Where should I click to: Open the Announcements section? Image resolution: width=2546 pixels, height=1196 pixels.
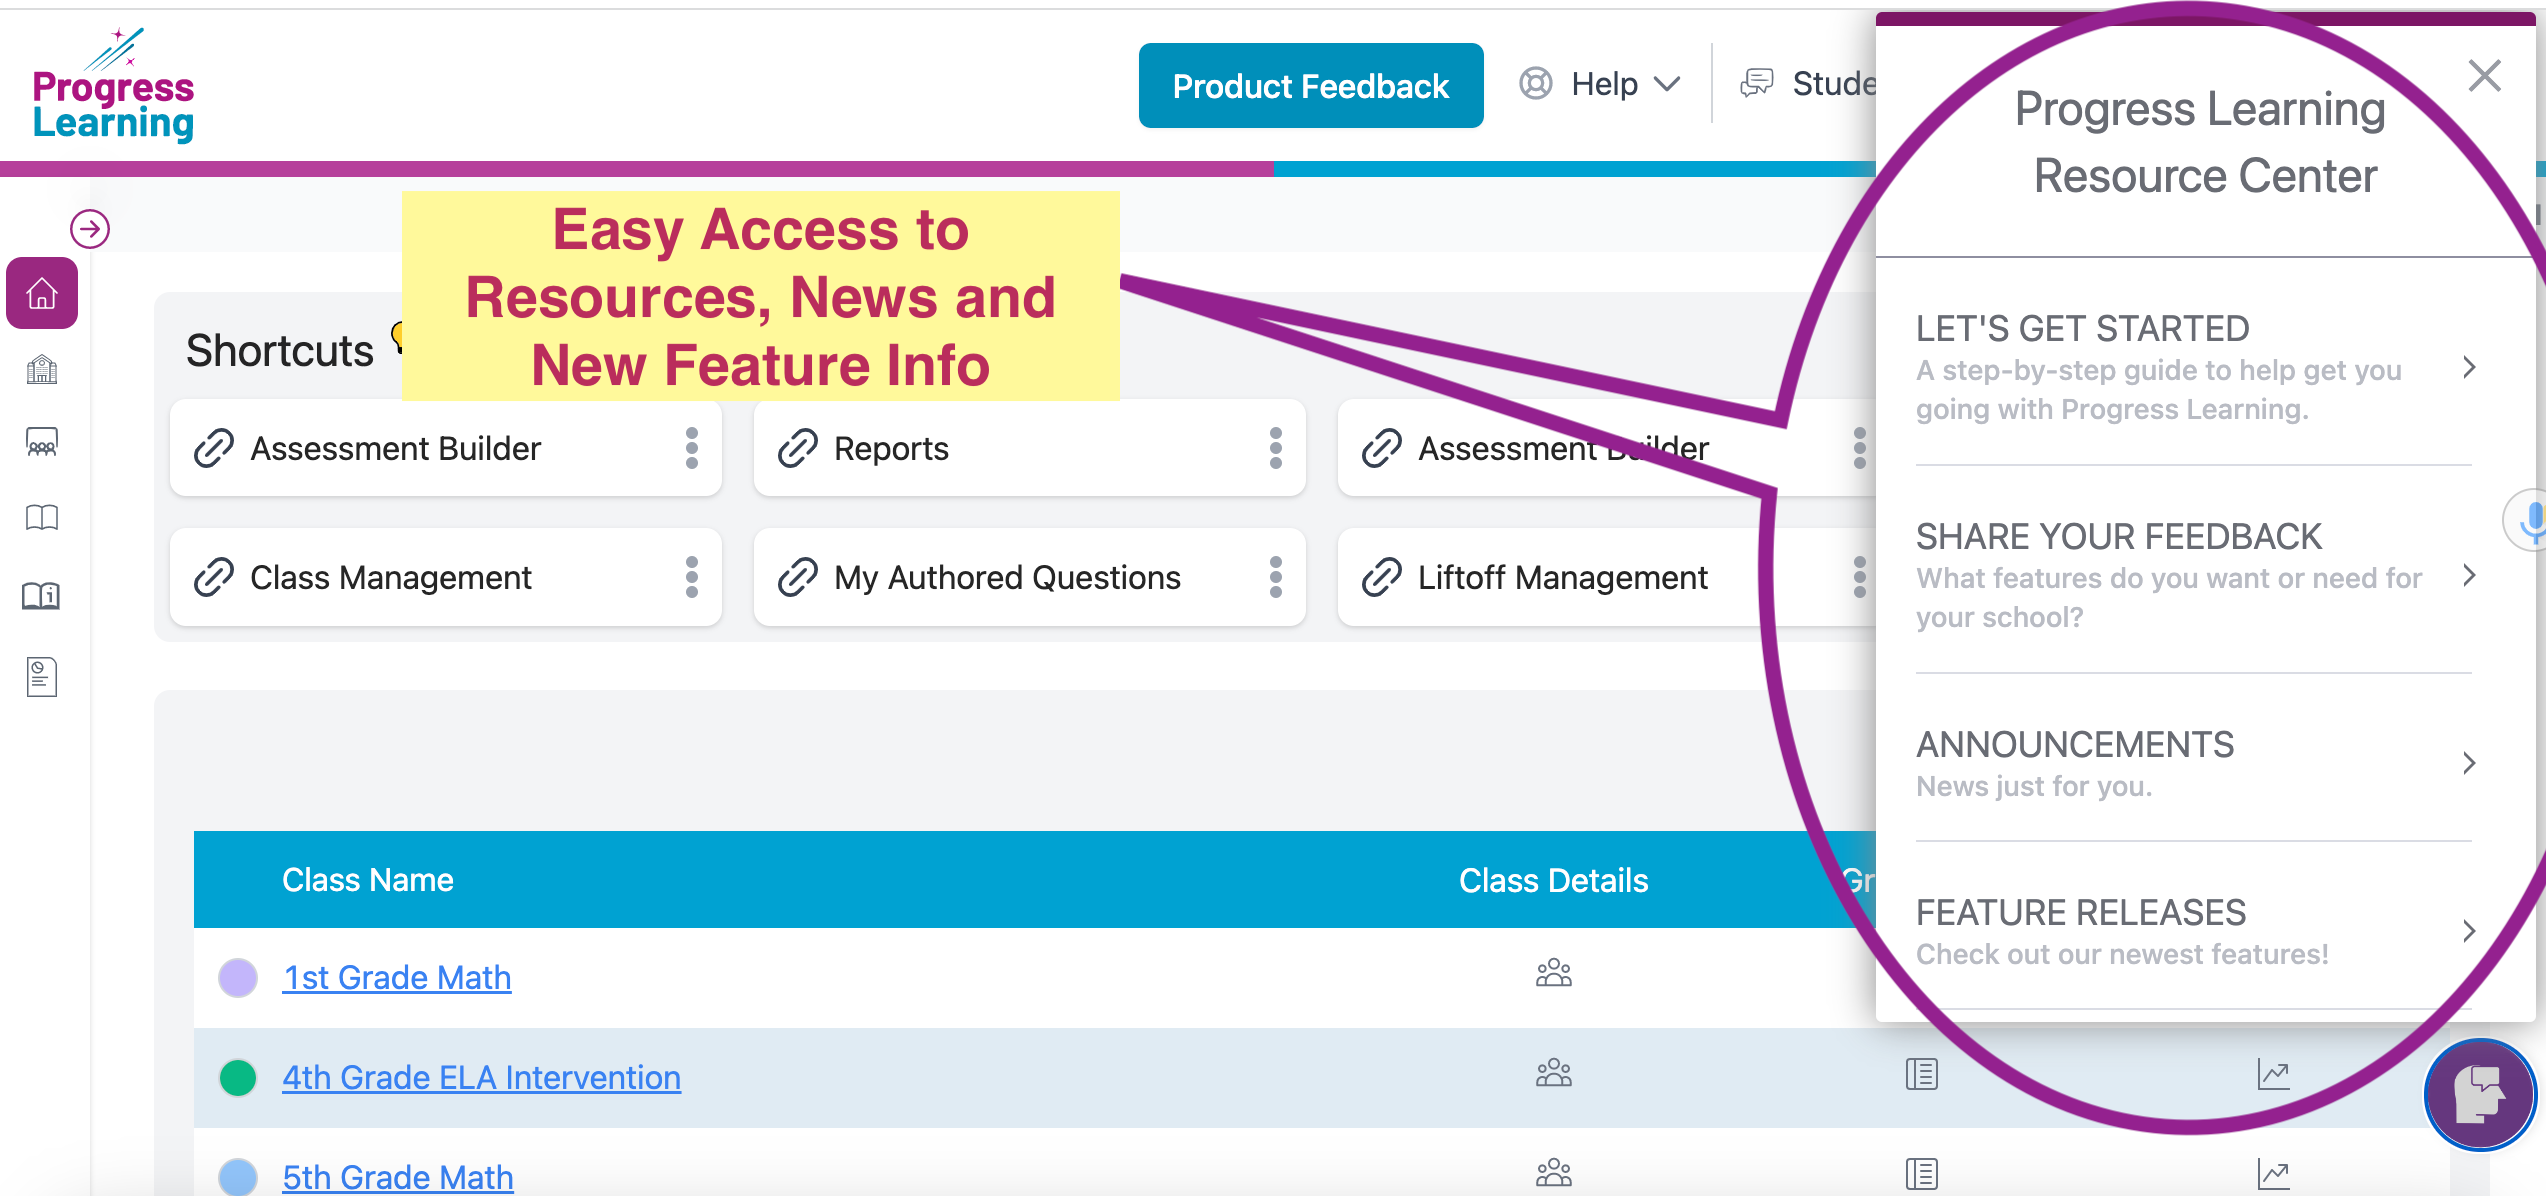pos(2193,764)
